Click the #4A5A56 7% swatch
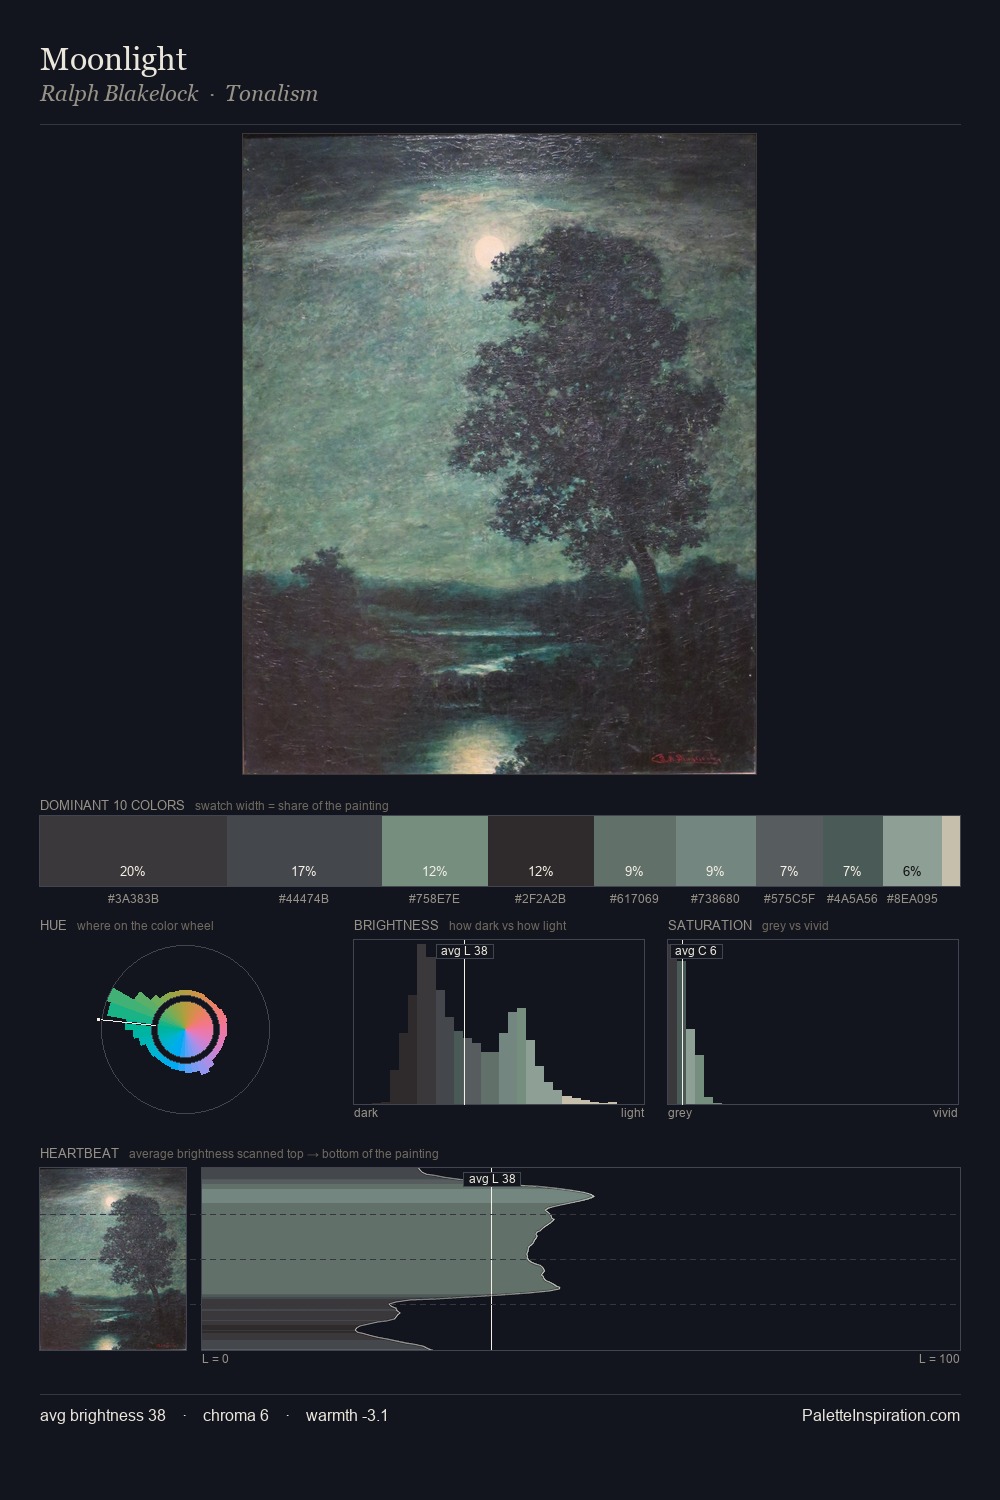This screenshot has width=1000, height=1500. pyautogui.click(x=853, y=851)
